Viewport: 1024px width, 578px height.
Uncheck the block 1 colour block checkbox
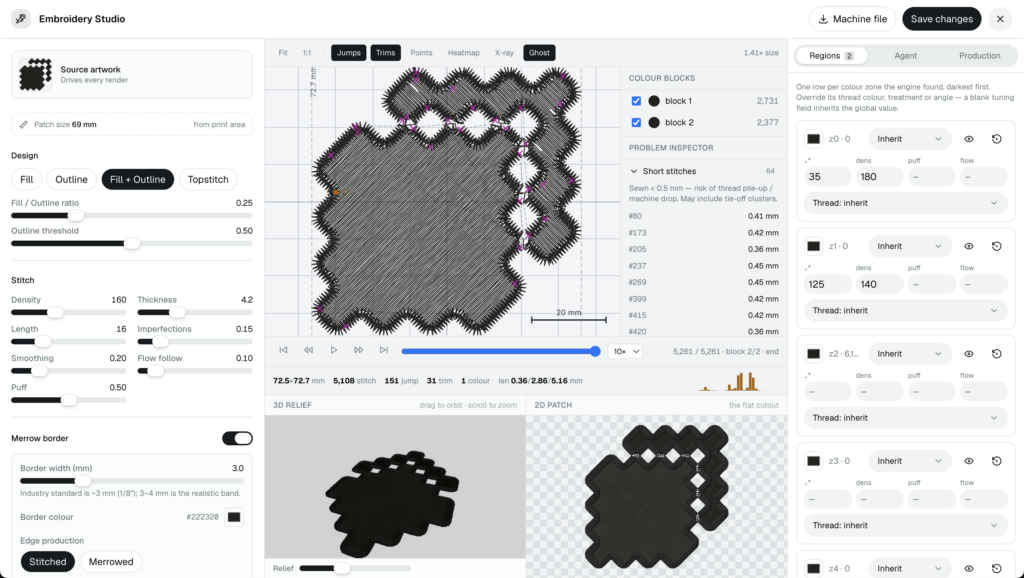point(636,101)
